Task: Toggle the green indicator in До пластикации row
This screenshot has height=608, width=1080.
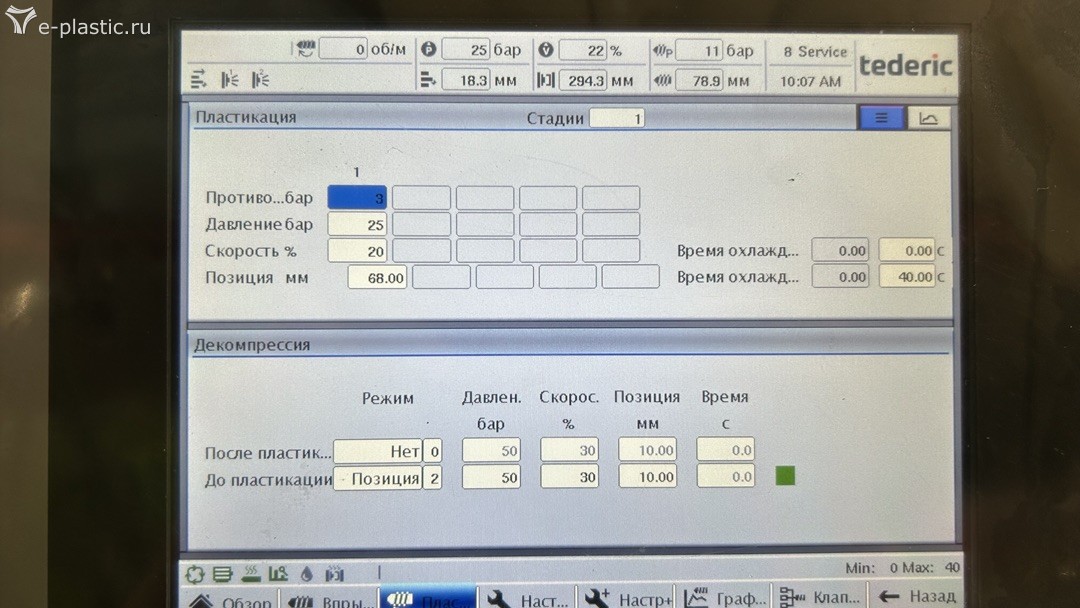Action: click(x=785, y=476)
